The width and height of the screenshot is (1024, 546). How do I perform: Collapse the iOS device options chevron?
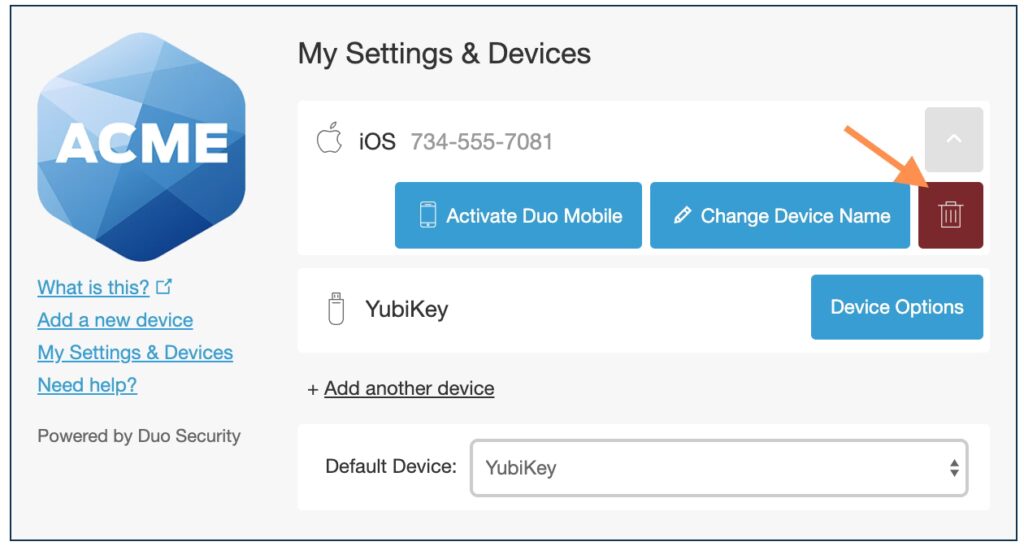click(x=953, y=140)
